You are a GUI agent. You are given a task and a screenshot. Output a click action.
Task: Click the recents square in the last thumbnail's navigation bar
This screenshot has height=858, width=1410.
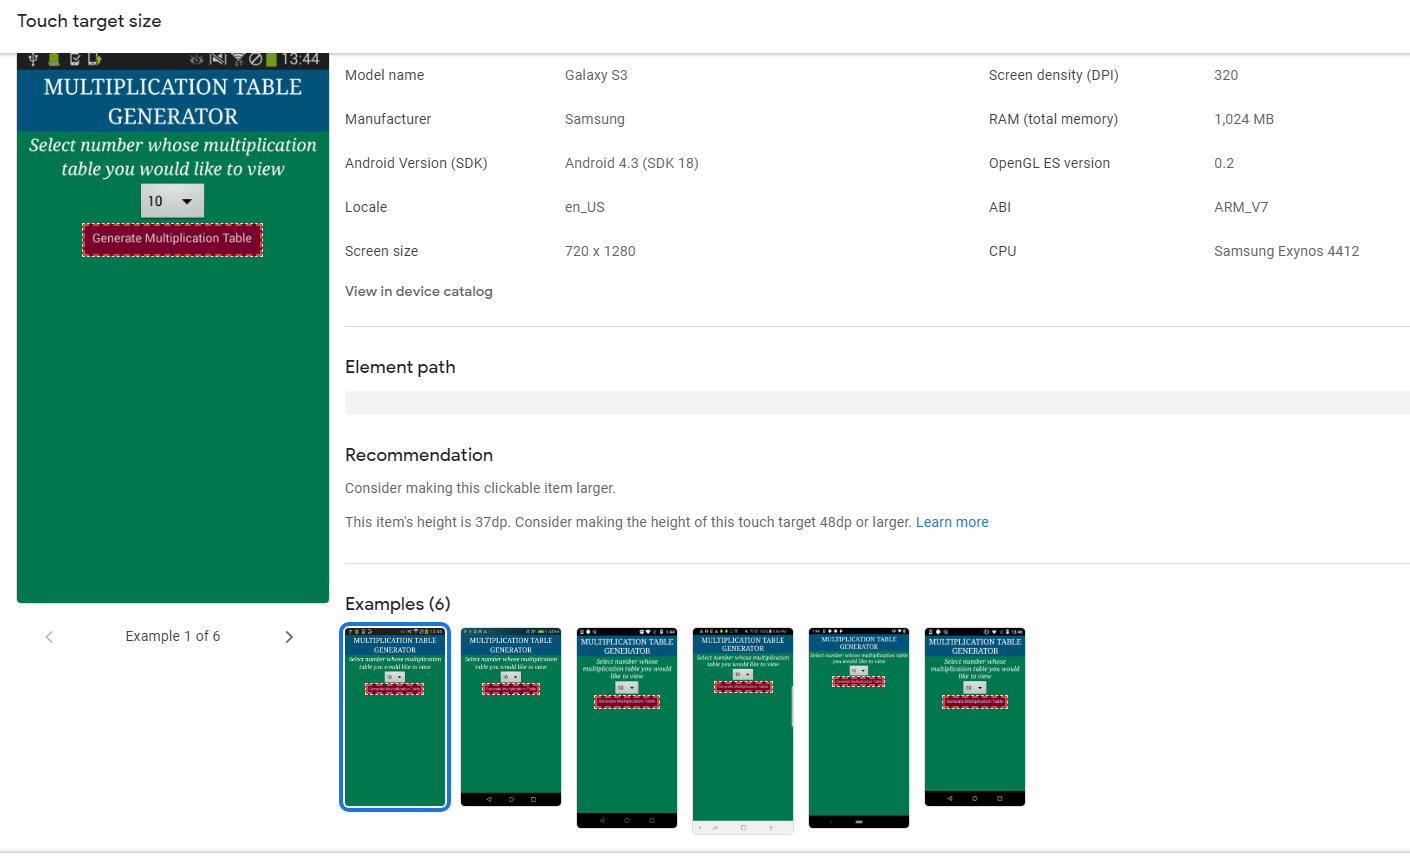(999, 798)
